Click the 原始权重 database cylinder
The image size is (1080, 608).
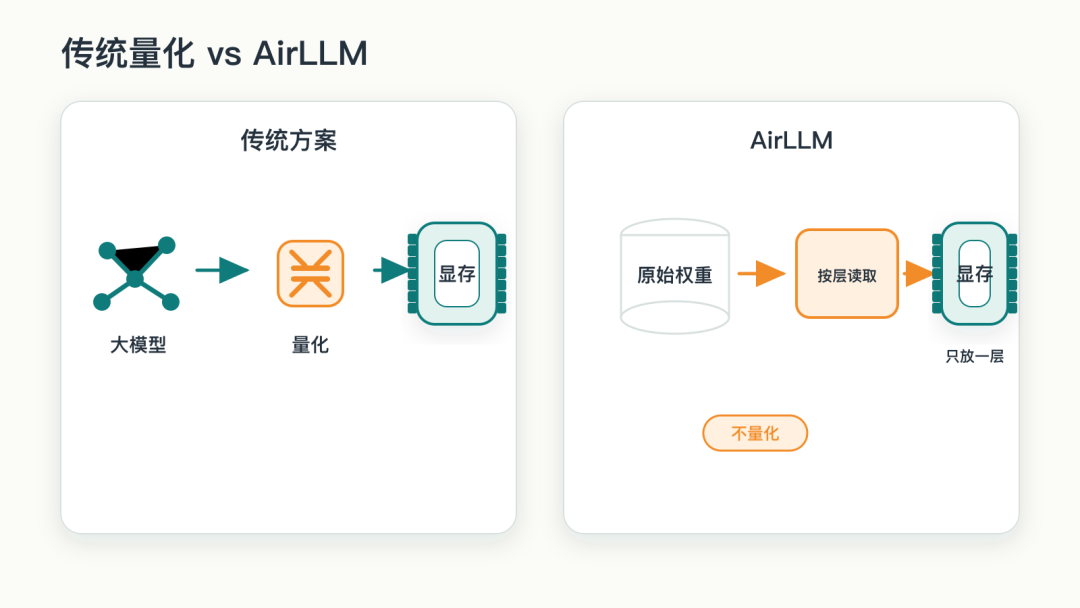click(x=675, y=276)
